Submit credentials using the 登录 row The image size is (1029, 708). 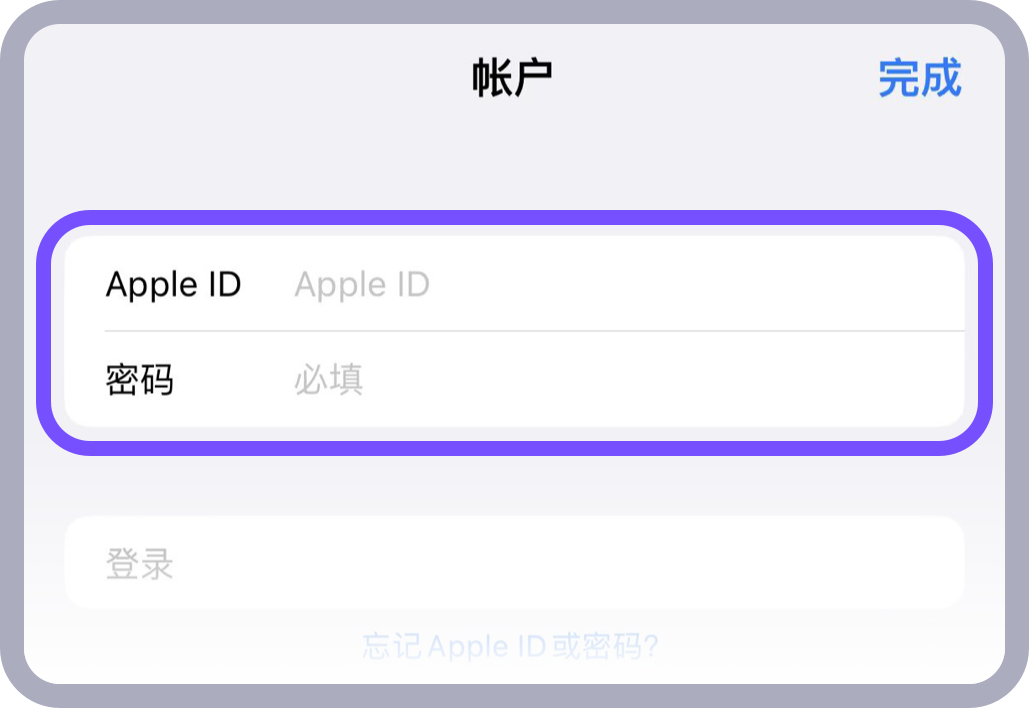pos(514,563)
